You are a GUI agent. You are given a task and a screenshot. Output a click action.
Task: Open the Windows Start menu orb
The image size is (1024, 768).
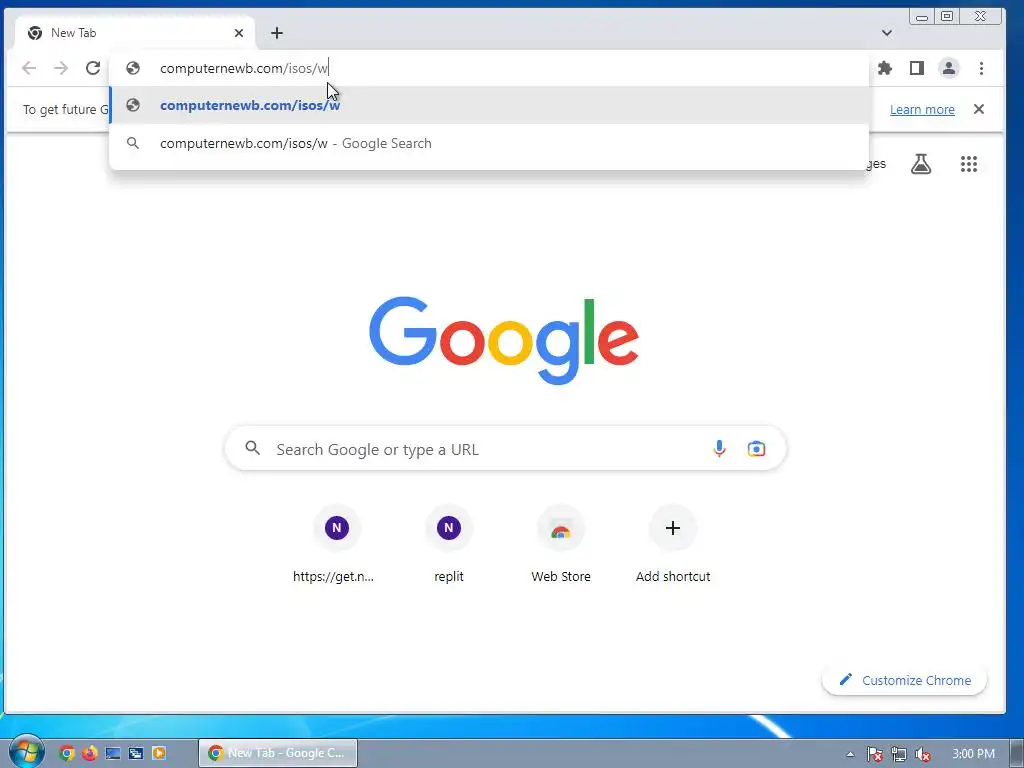(x=27, y=752)
